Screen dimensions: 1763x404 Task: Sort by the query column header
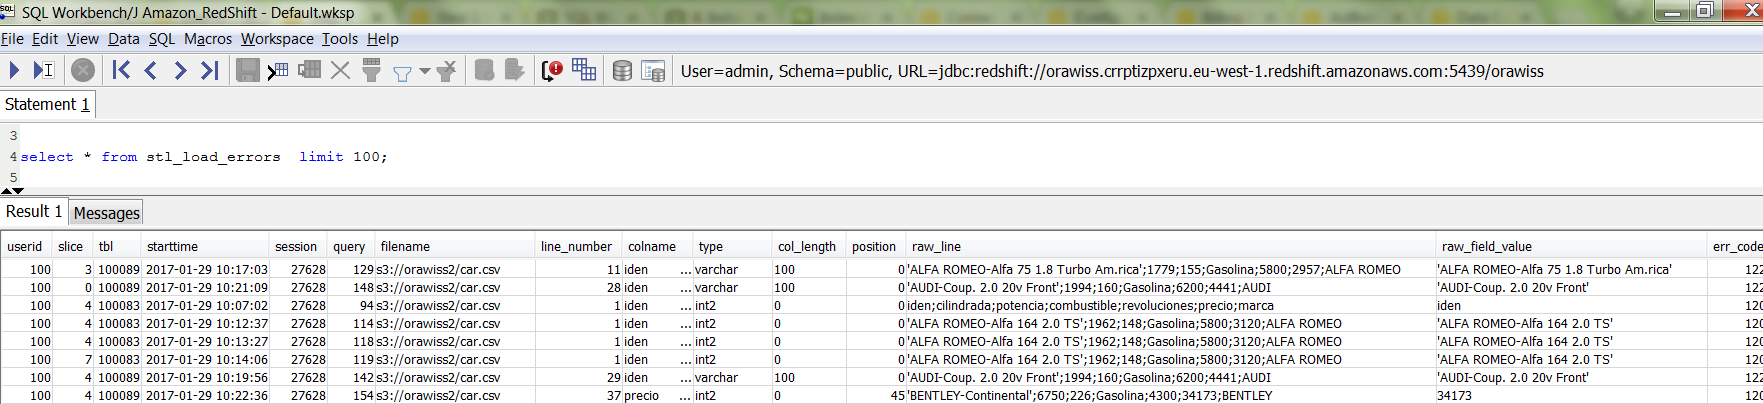[349, 246]
